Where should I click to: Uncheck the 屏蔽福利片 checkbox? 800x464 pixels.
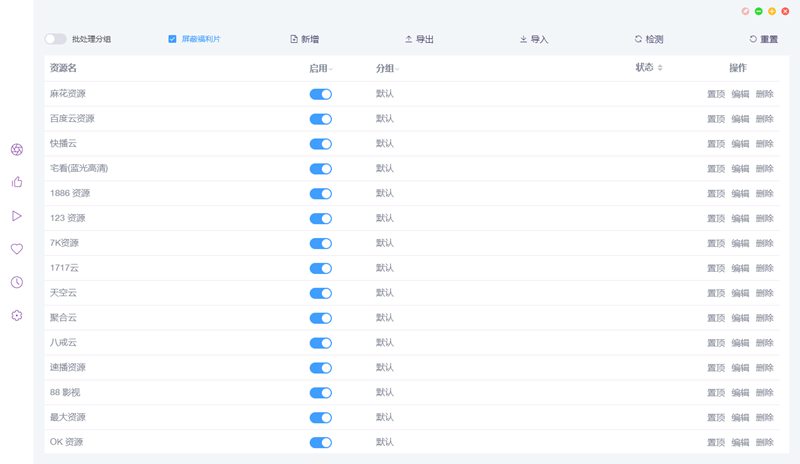point(172,39)
